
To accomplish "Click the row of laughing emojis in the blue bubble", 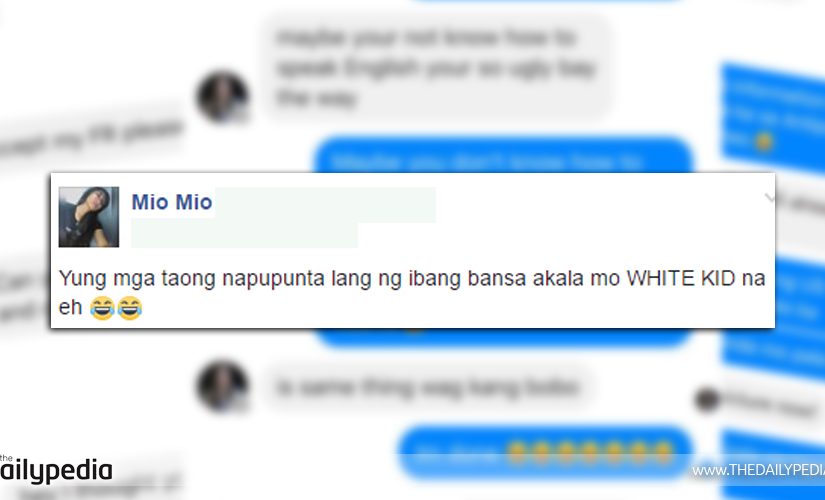I will (590, 452).
